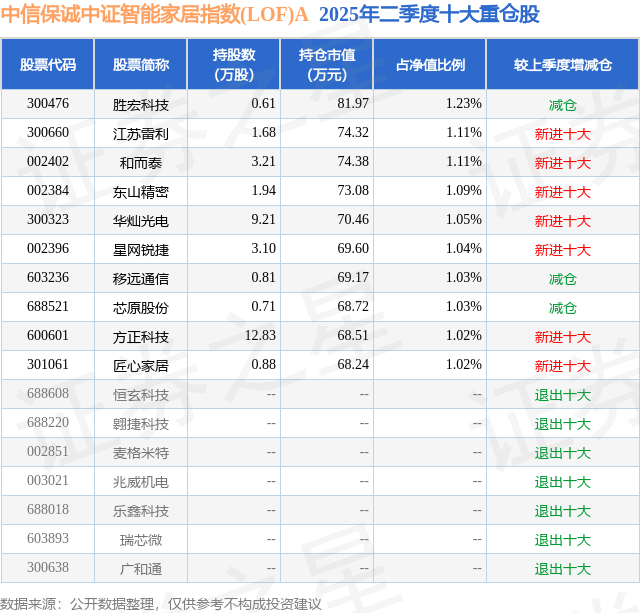Click the 数据来源 footer note
This screenshot has width=640, height=613.
tap(161, 604)
